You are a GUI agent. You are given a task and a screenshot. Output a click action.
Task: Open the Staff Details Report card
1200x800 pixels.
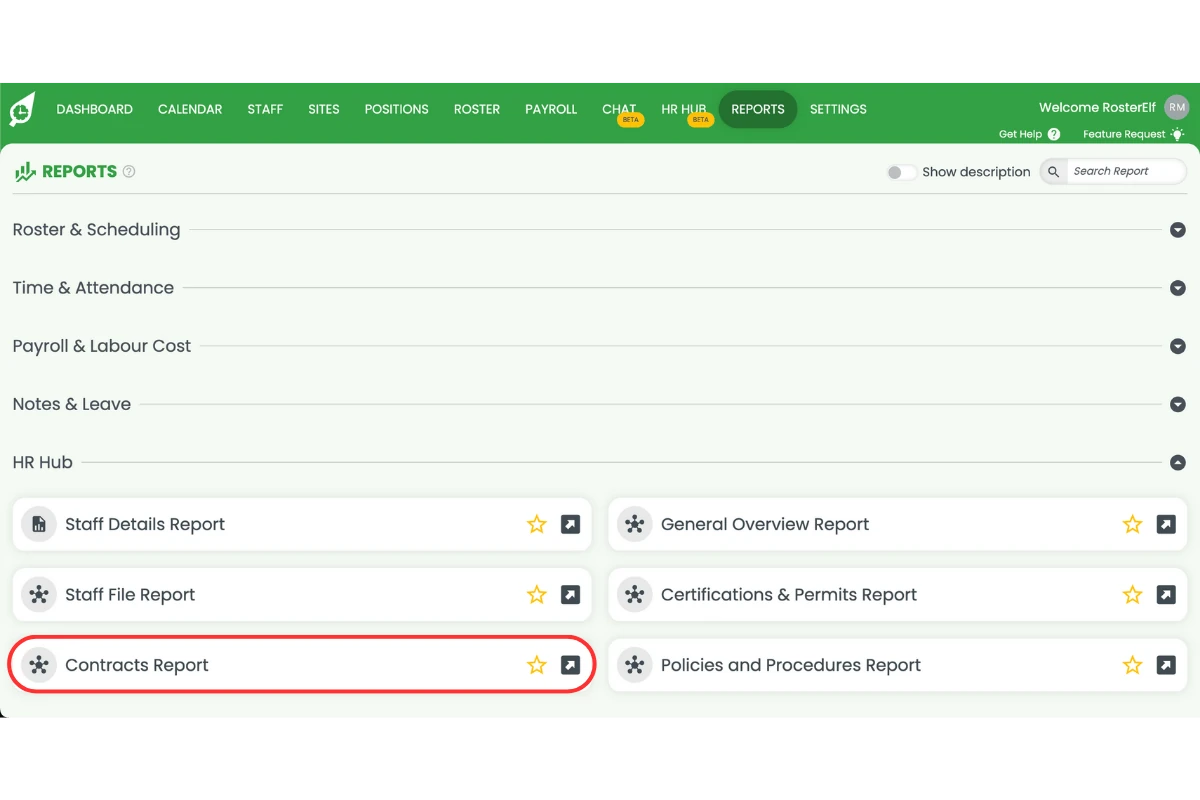click(302, 524)
